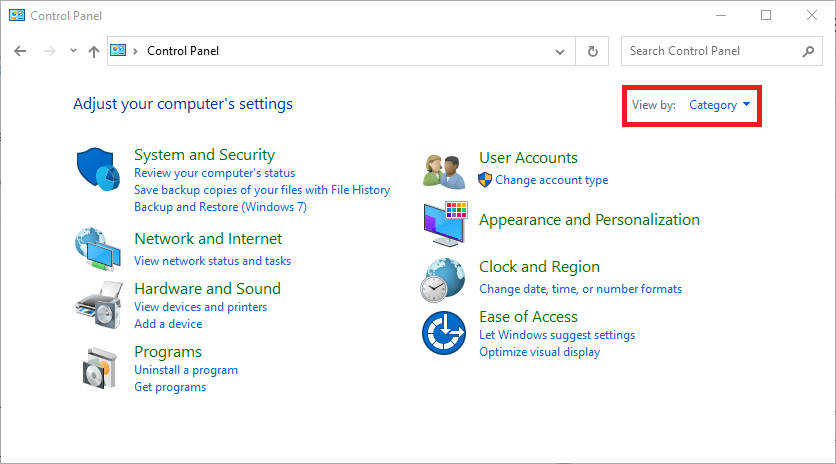836x464 pixels.
Task: Open Programs disc box icon
Action: [x=100, y=368]
